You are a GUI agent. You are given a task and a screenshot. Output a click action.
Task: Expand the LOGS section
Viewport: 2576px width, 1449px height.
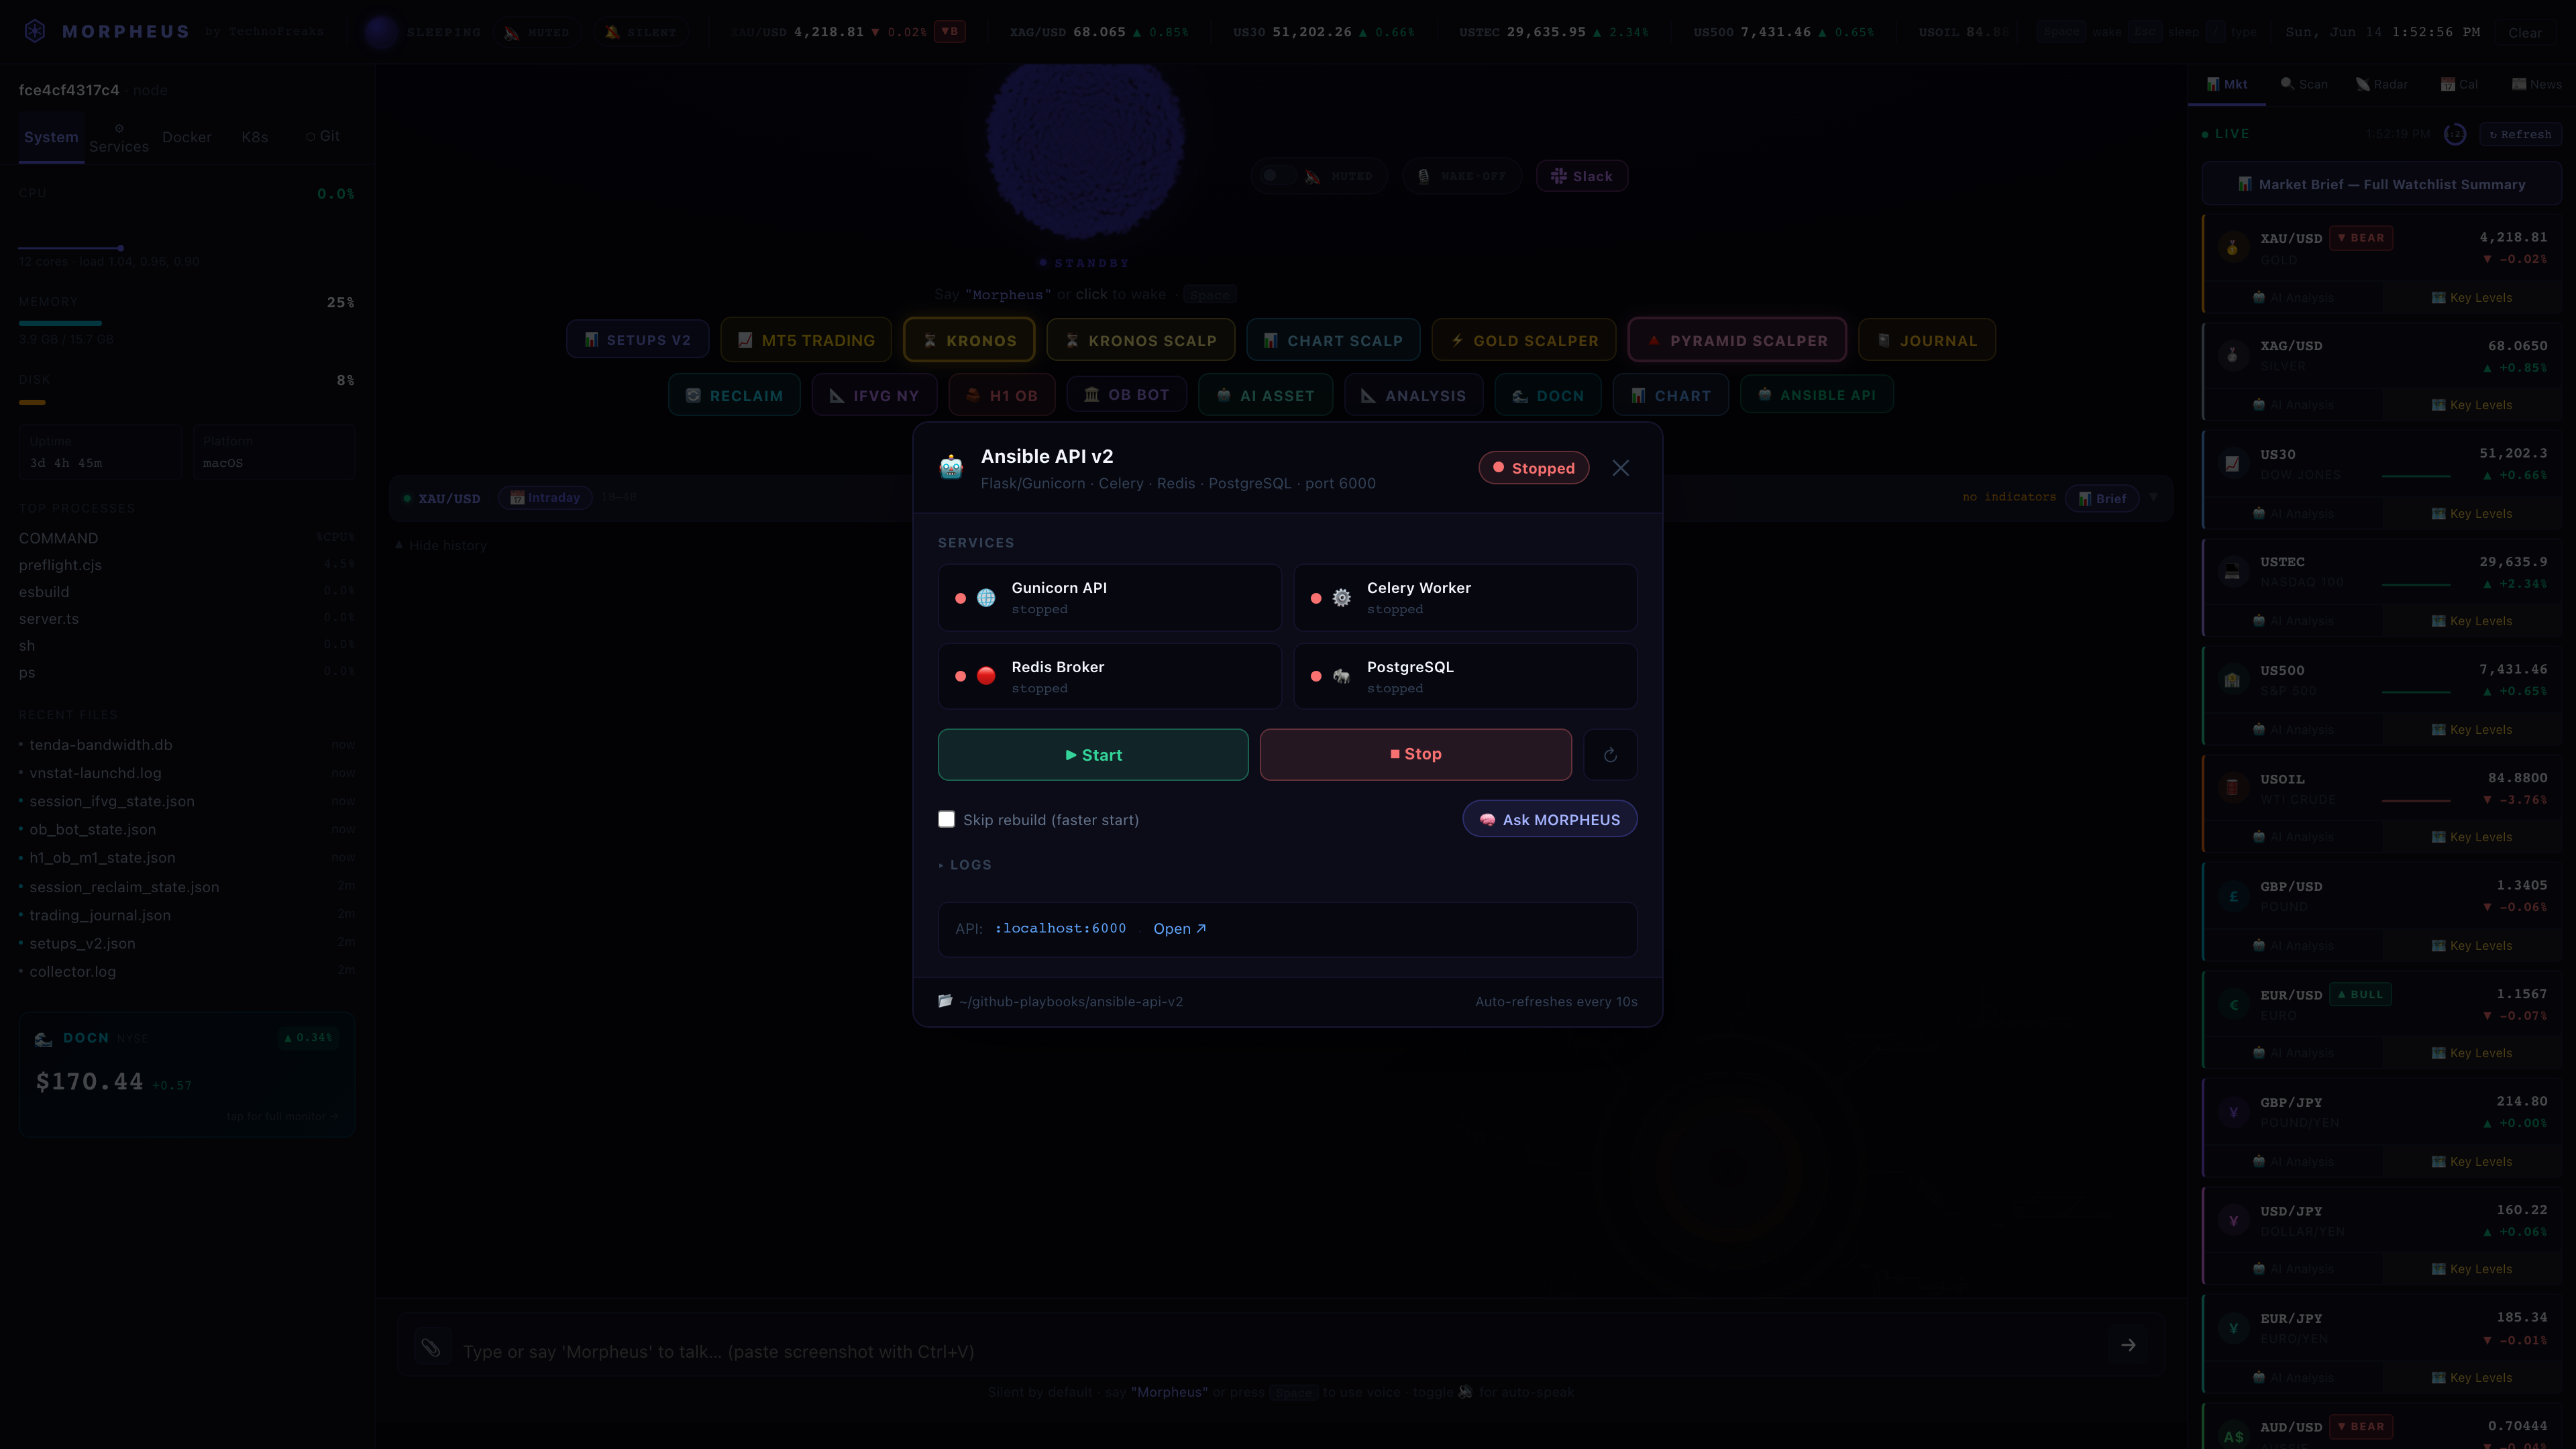click(x=965, y=865)
